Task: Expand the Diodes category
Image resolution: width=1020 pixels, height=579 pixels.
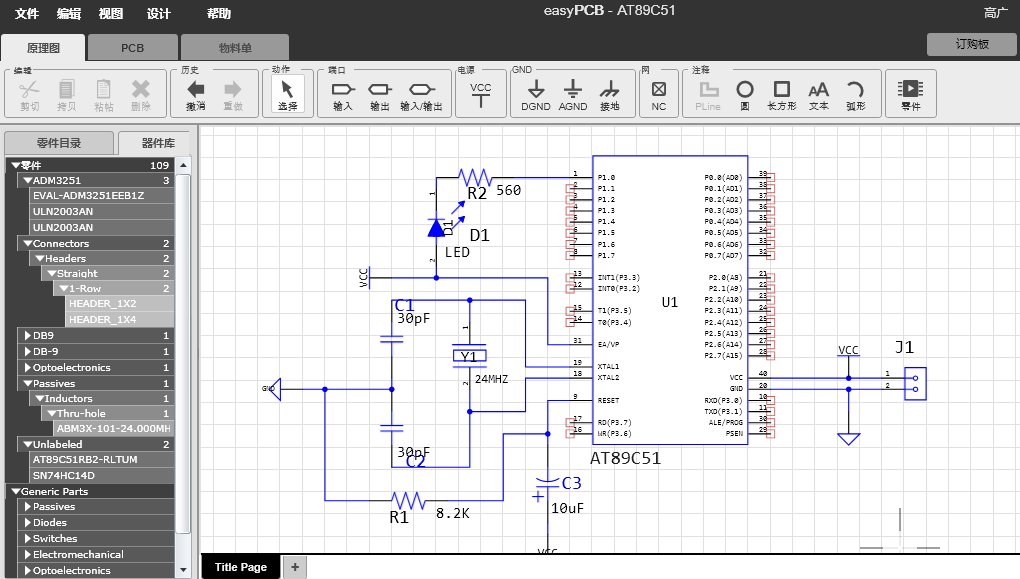Action: tap(27, 522)
